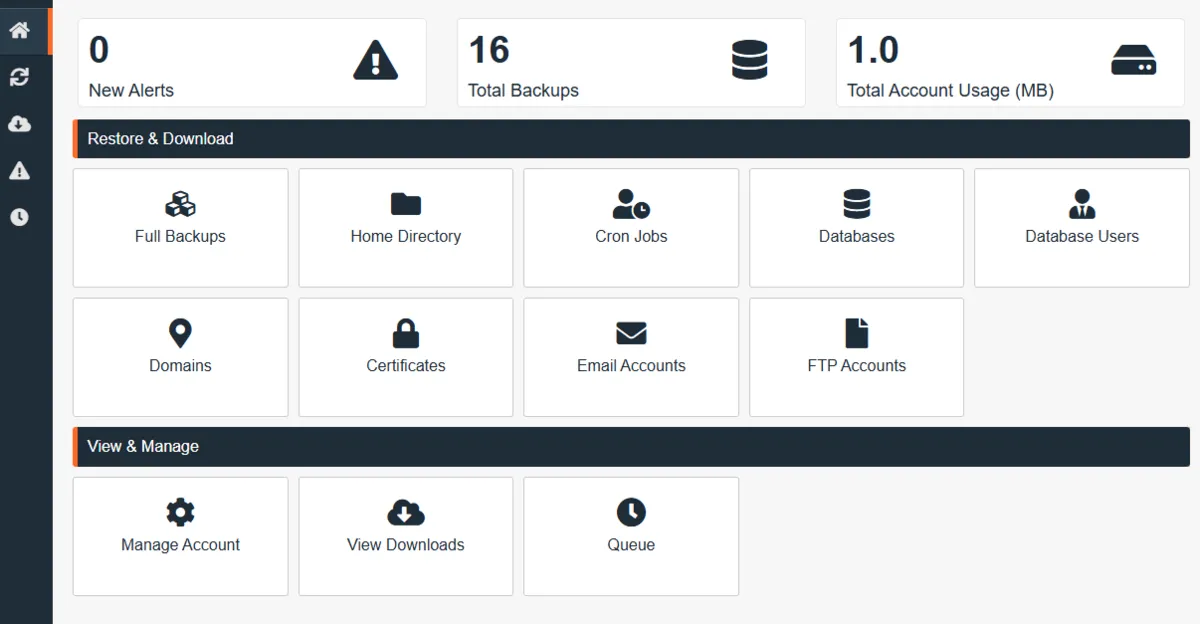The image size is (1200, 624).
Task: Click the database icon in Total Backups card
Action: coord(750,60)
